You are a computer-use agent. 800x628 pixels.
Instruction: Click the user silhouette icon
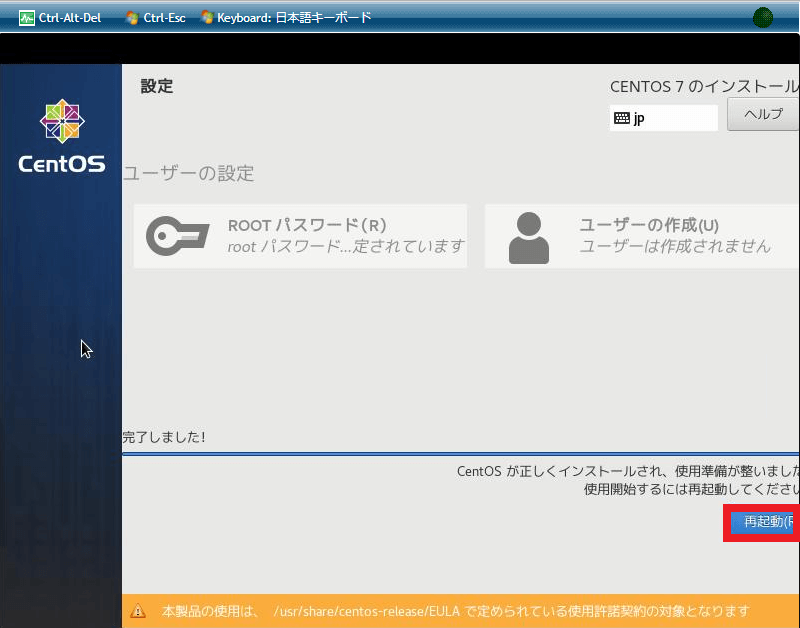click(x=529, y=238)
